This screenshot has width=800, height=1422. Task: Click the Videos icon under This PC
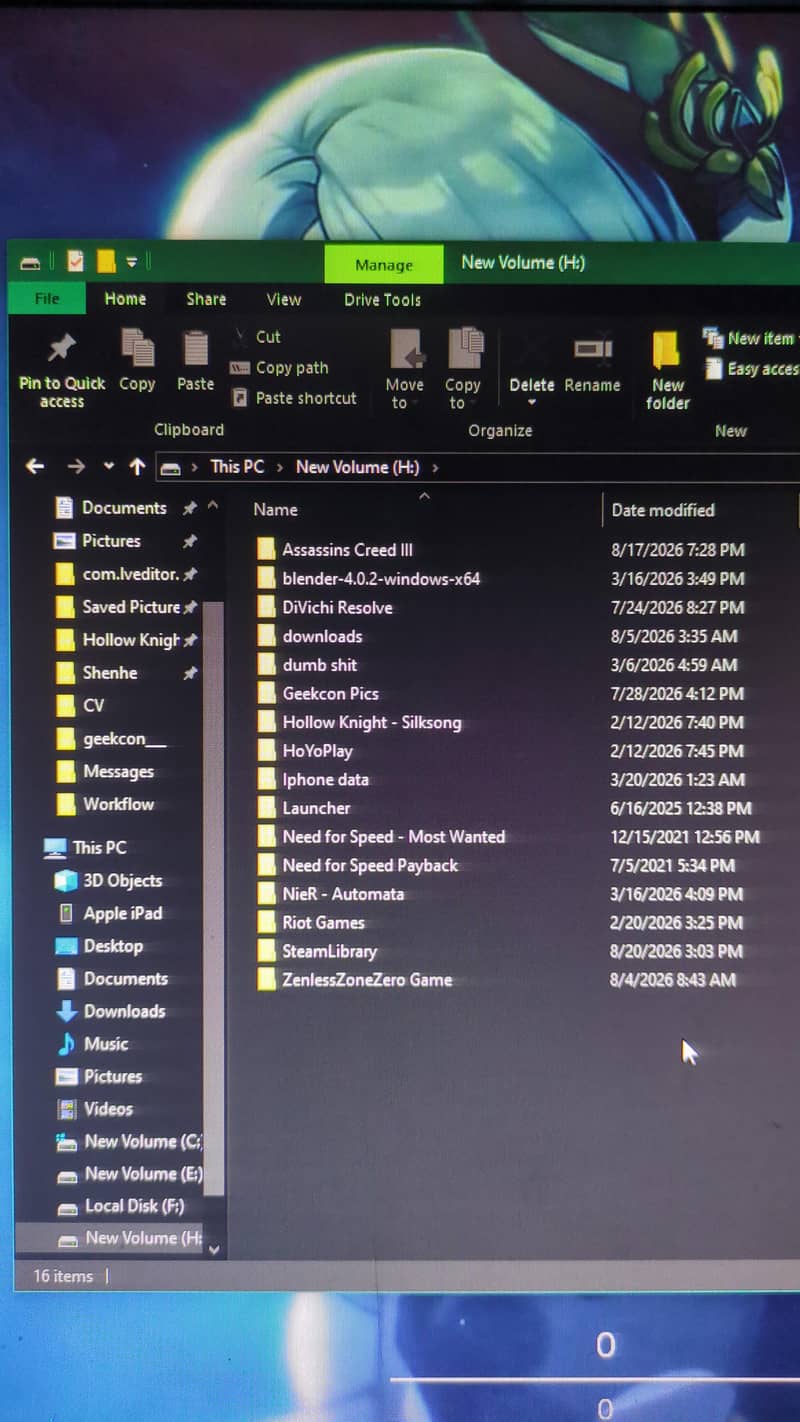pos(67,1109)
